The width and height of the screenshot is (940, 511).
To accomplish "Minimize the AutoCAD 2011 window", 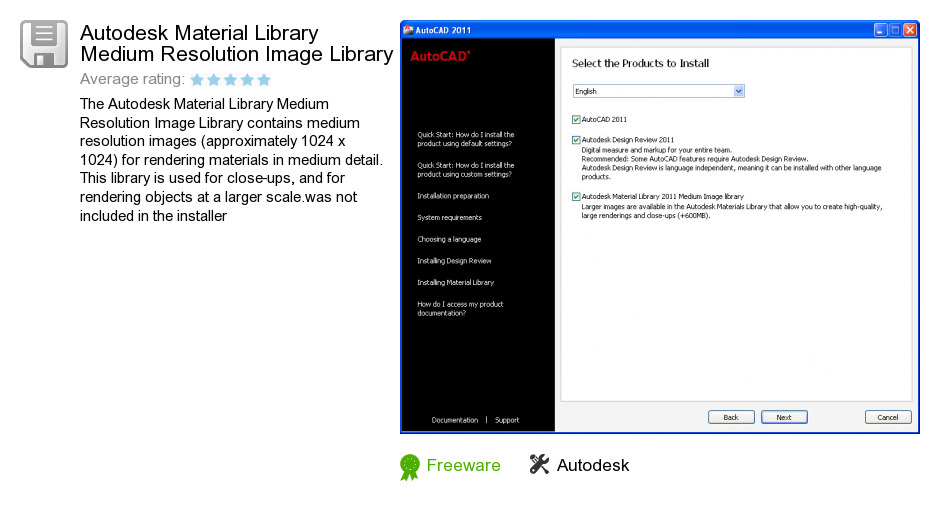I will coord(880,30).
